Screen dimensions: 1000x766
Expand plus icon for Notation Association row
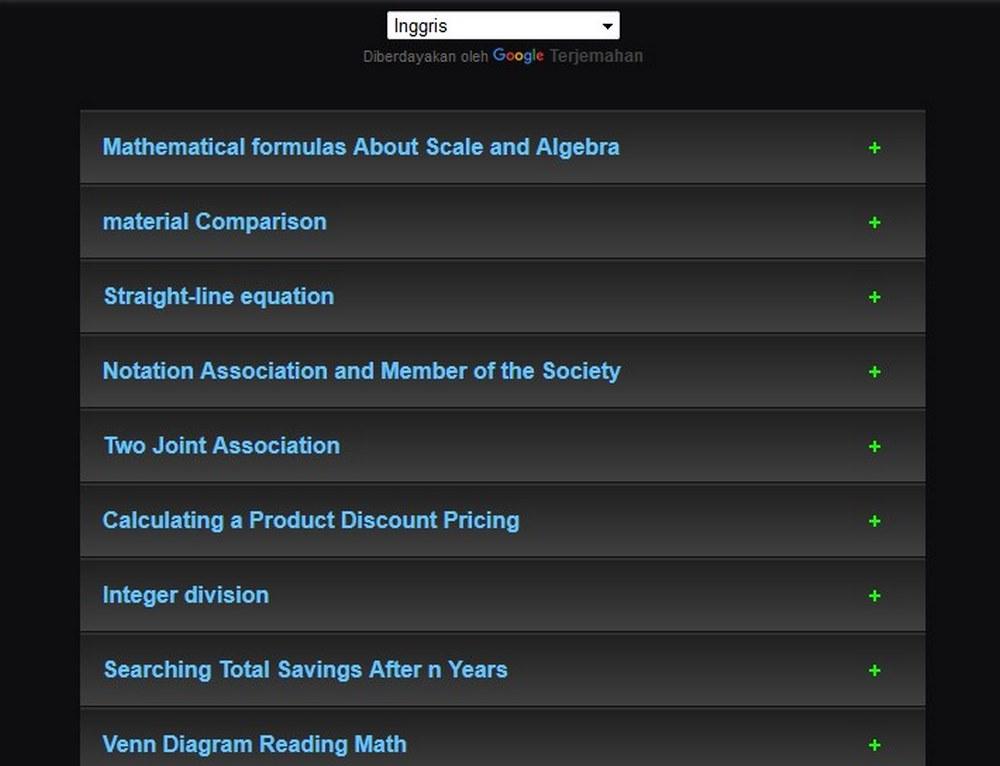[874, 372]
